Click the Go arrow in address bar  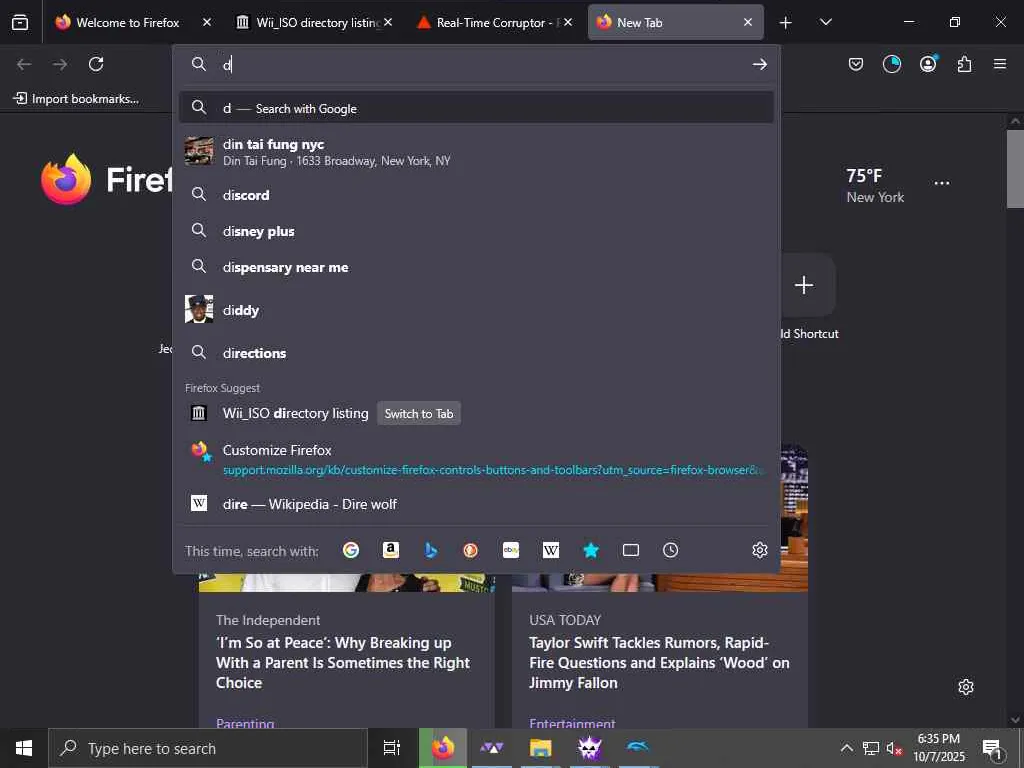pyautogui.click(x=759, y=64)
